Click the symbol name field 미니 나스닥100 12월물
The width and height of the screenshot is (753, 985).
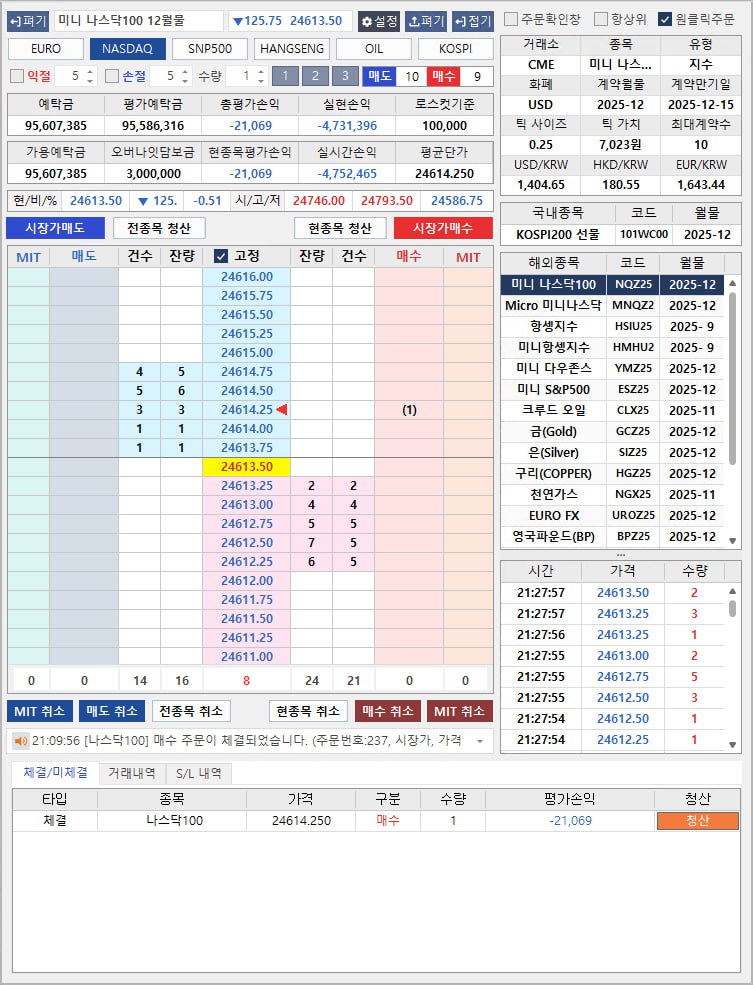coord(138,21)
